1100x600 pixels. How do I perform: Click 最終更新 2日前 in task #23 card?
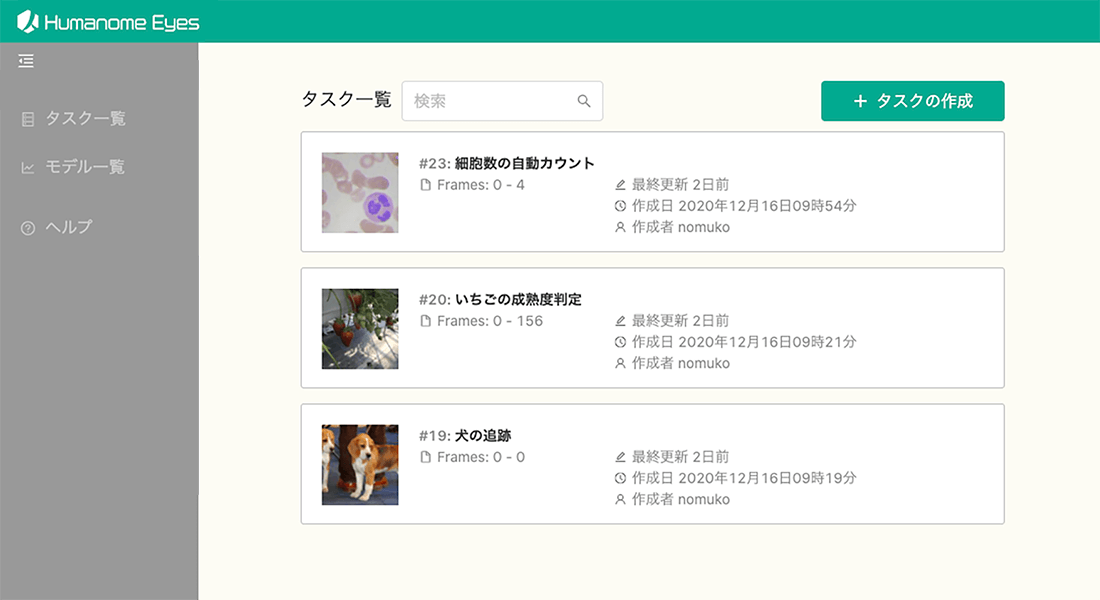(680, 185)
